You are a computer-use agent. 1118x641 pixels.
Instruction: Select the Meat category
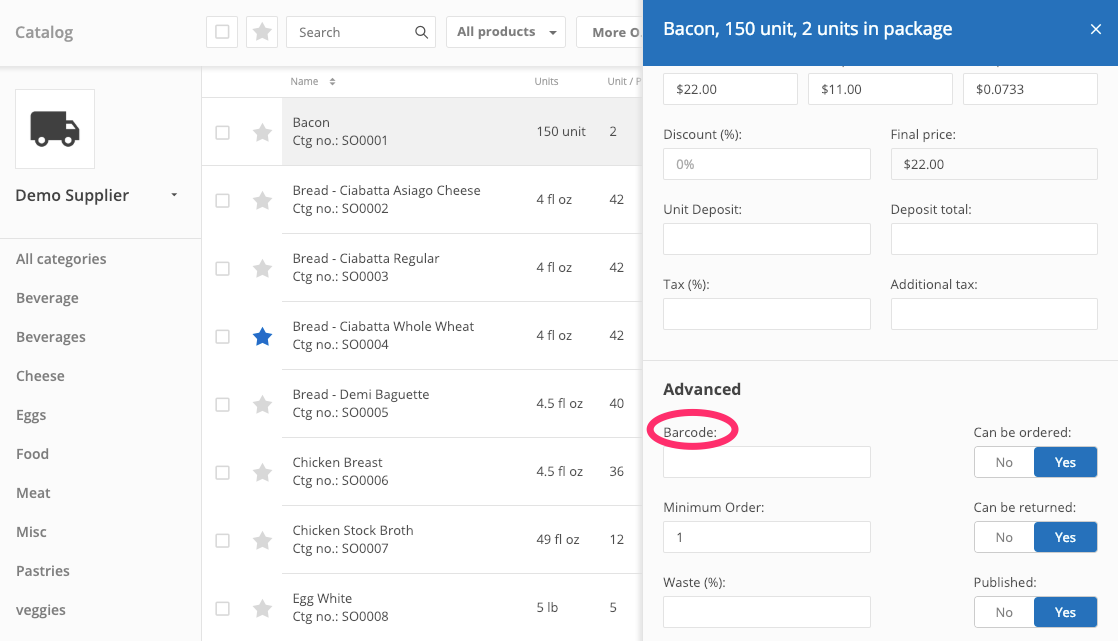click(33, 493)
